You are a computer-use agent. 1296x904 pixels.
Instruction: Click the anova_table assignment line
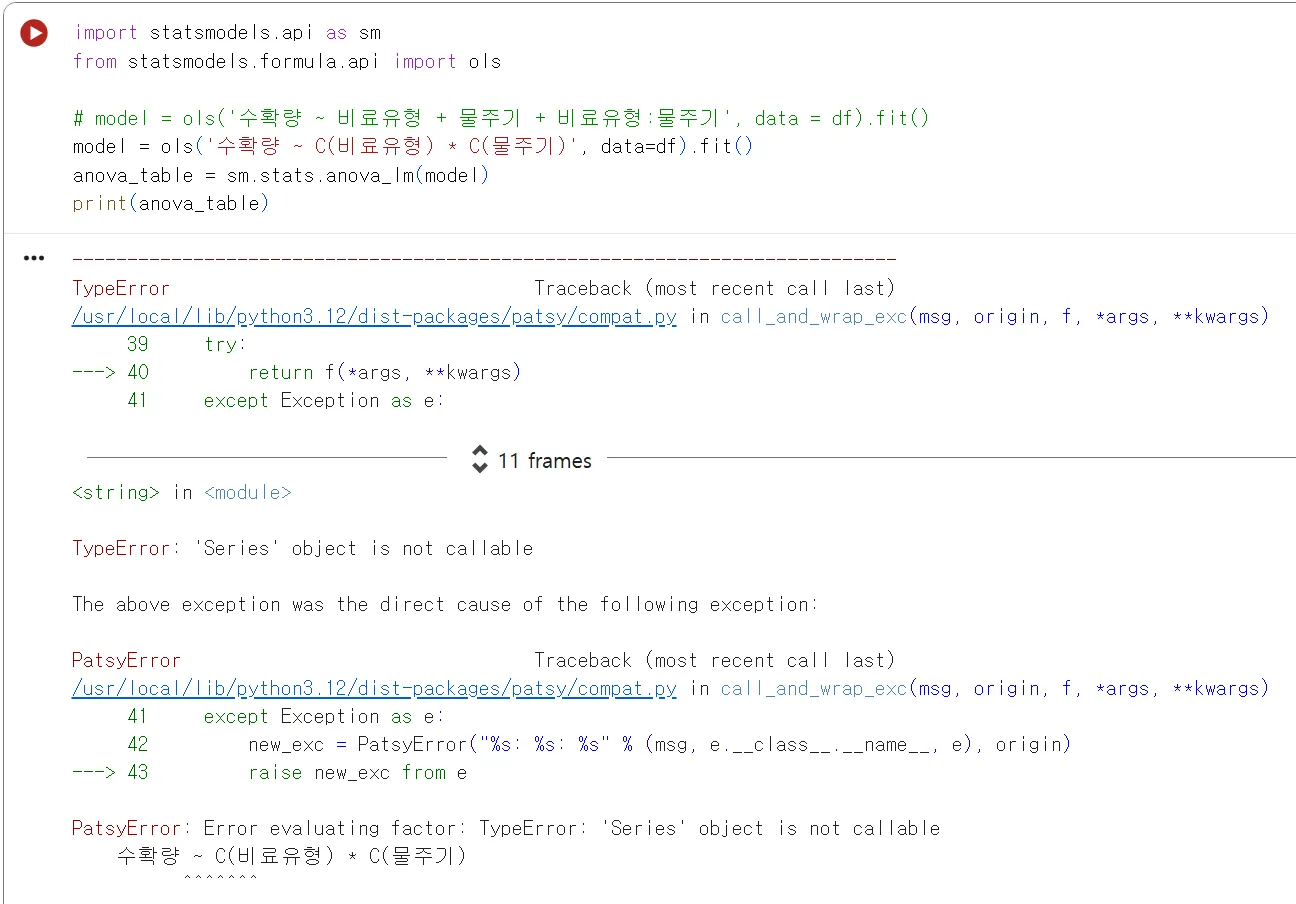pyautogui.click(x=280, y=174)
